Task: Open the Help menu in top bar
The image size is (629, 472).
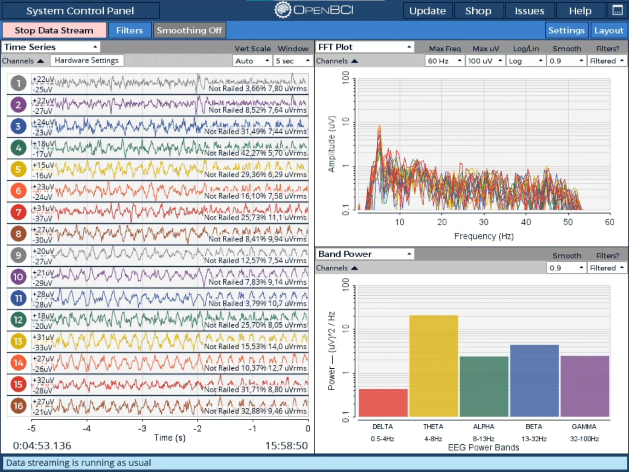Action: 580,10
